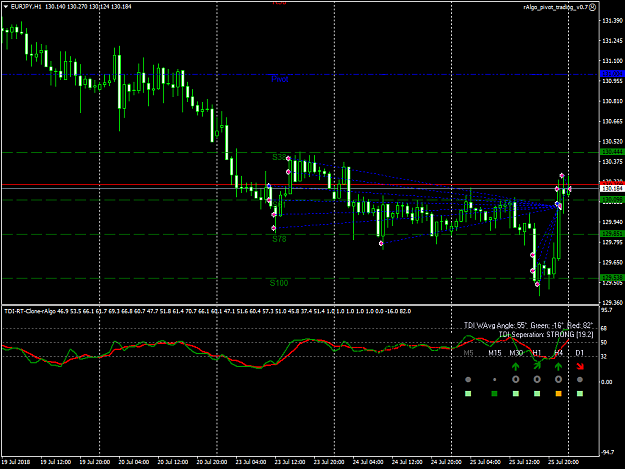
Task: Click the TDI-RT-Clone-rAlgo indicator title values
Action: point(207,311)
